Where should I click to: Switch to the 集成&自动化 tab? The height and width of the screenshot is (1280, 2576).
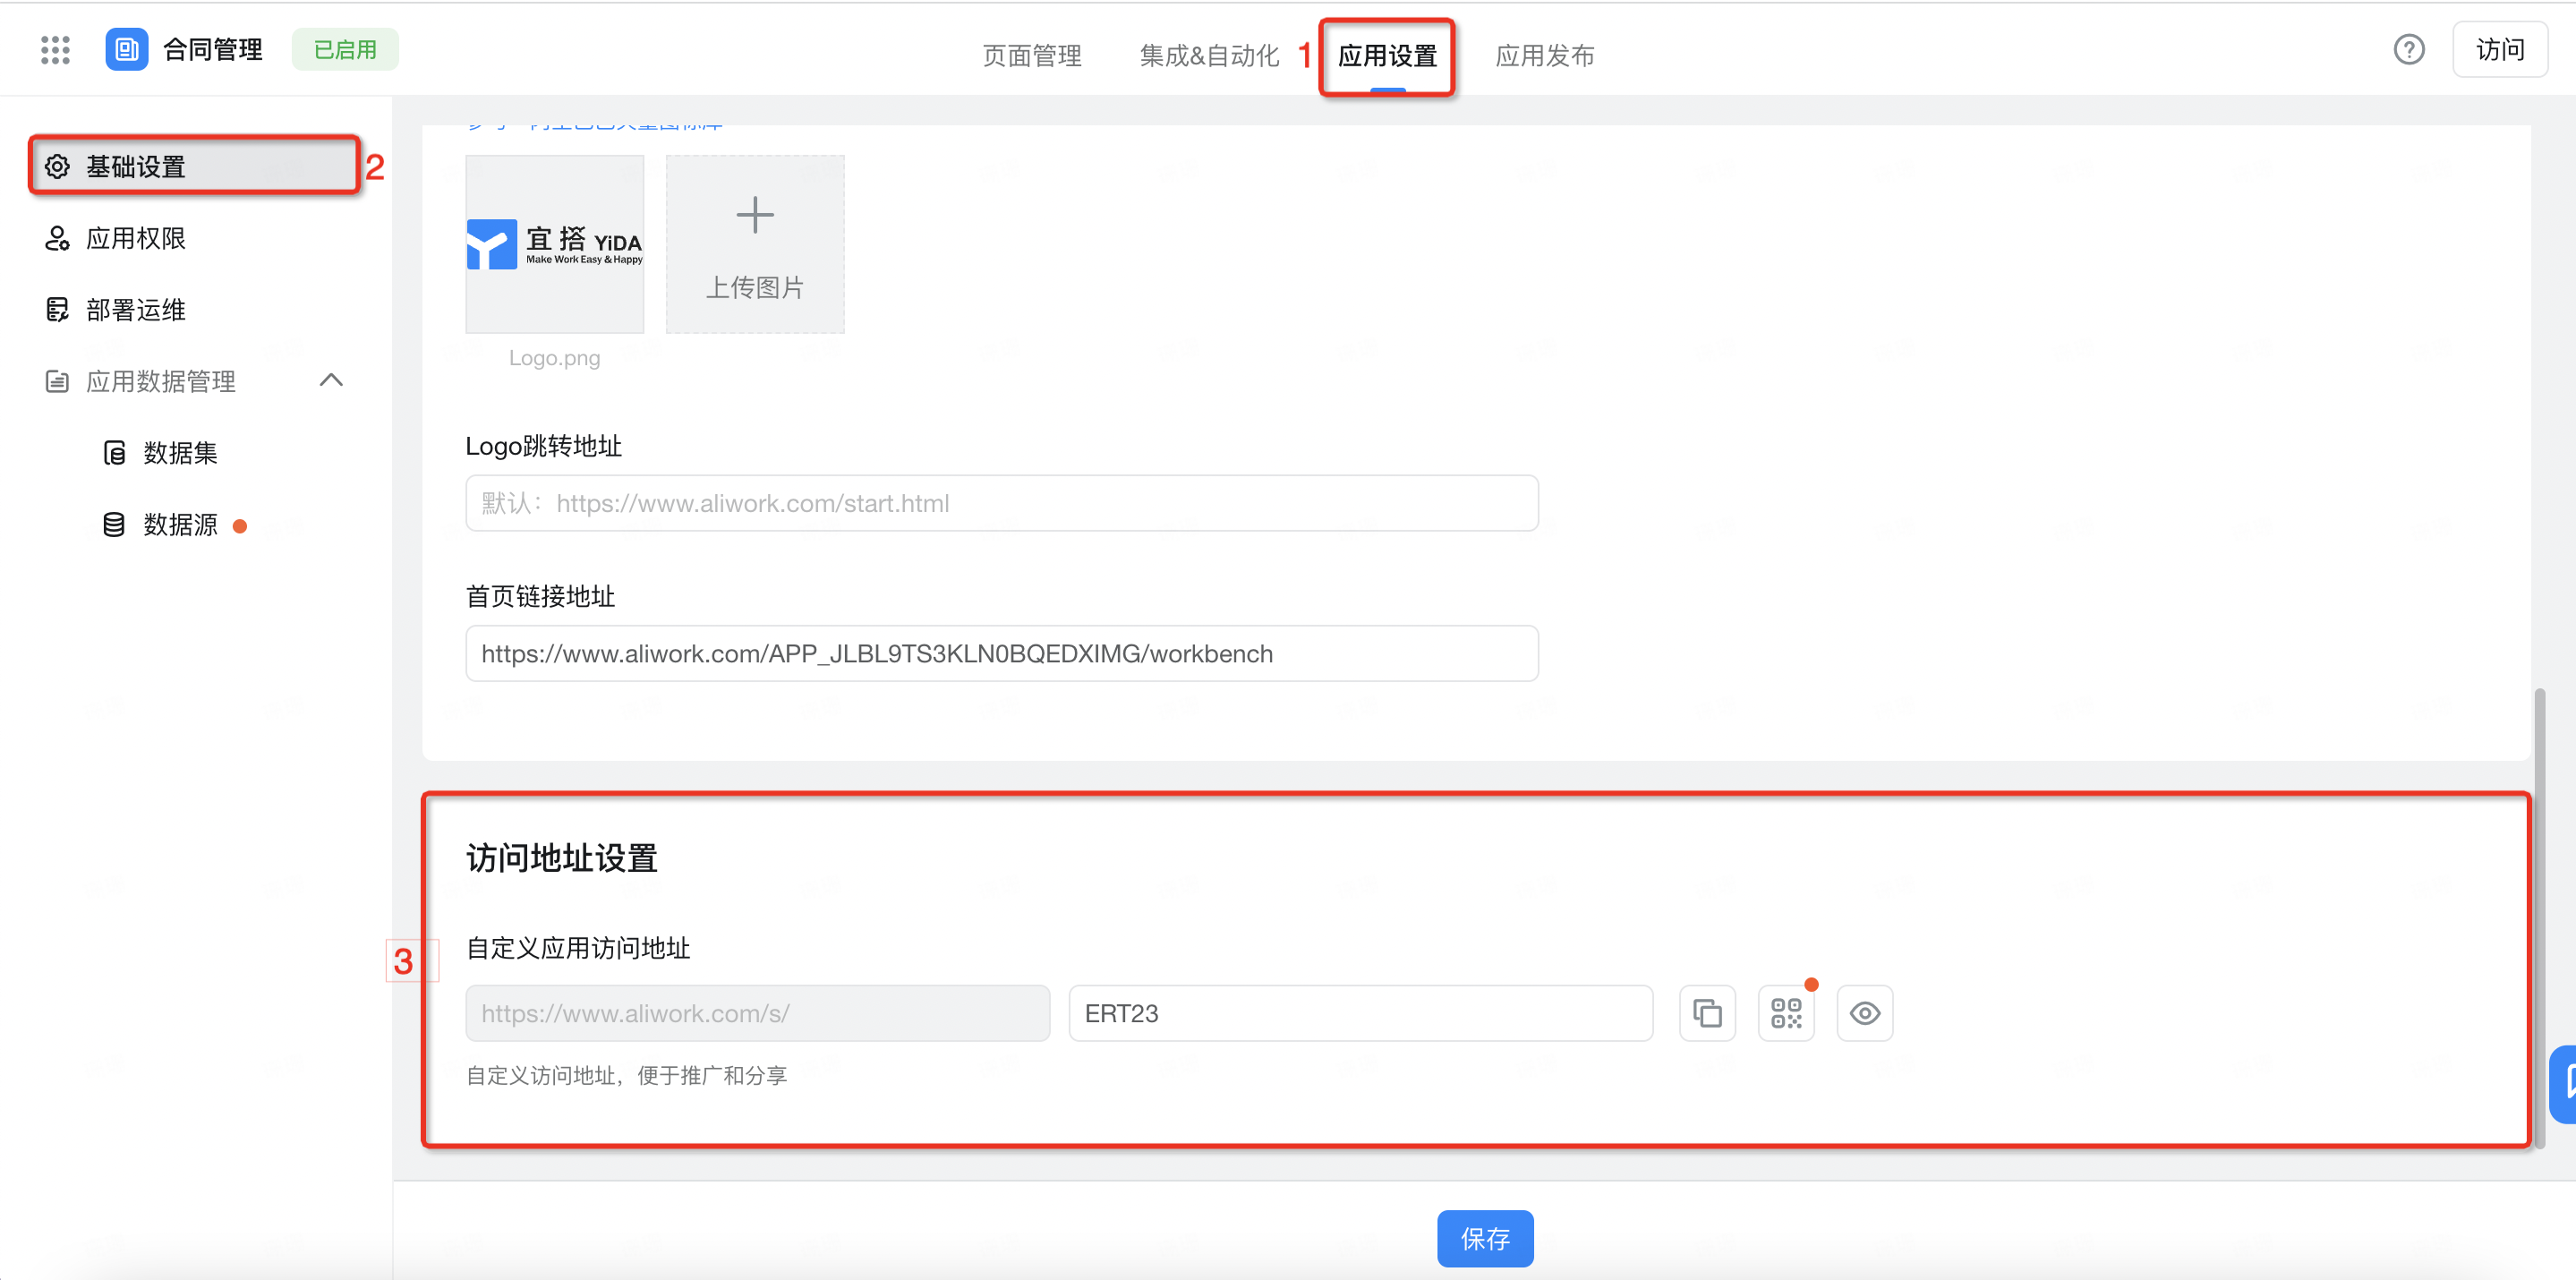pos(1209,56)
